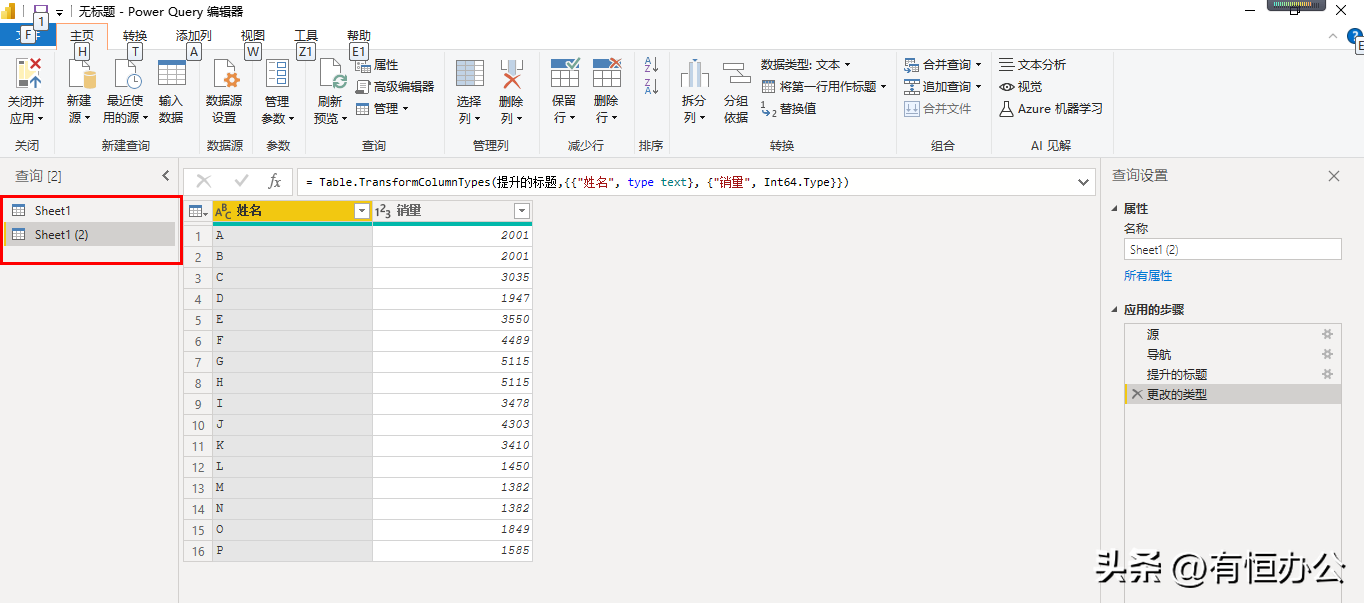Screen dimensions: 1364x603
Task: Click the fx add step icon
Action: coord(274,182)
